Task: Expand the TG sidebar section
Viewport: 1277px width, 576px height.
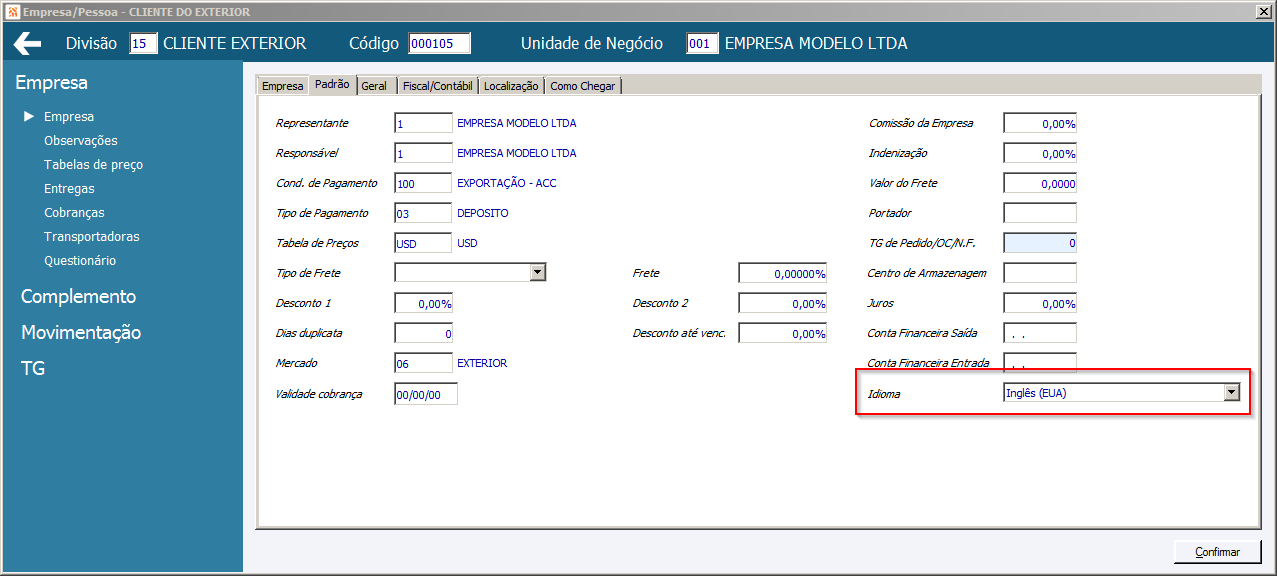Action: [33, 369]
